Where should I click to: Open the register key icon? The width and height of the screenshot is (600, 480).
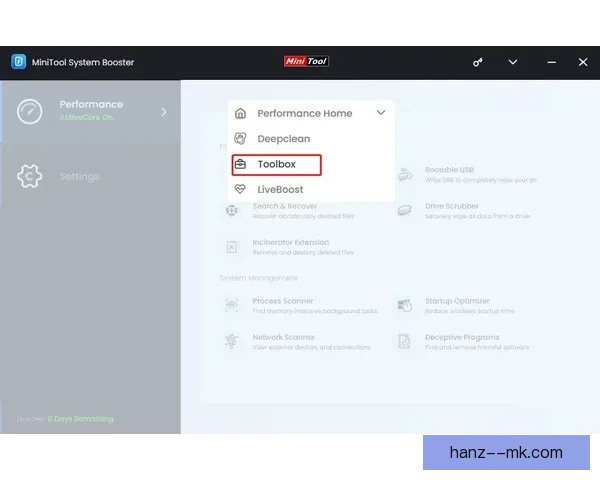(x=478, y=62)
